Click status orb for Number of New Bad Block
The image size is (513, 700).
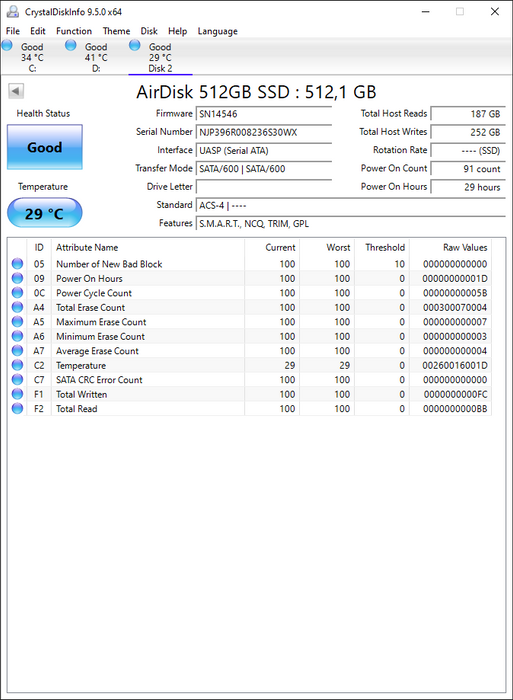pos(17,264)
